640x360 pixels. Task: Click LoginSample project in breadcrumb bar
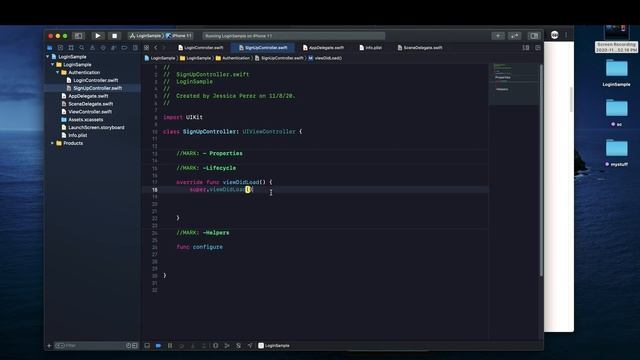[x=160, y=58]
